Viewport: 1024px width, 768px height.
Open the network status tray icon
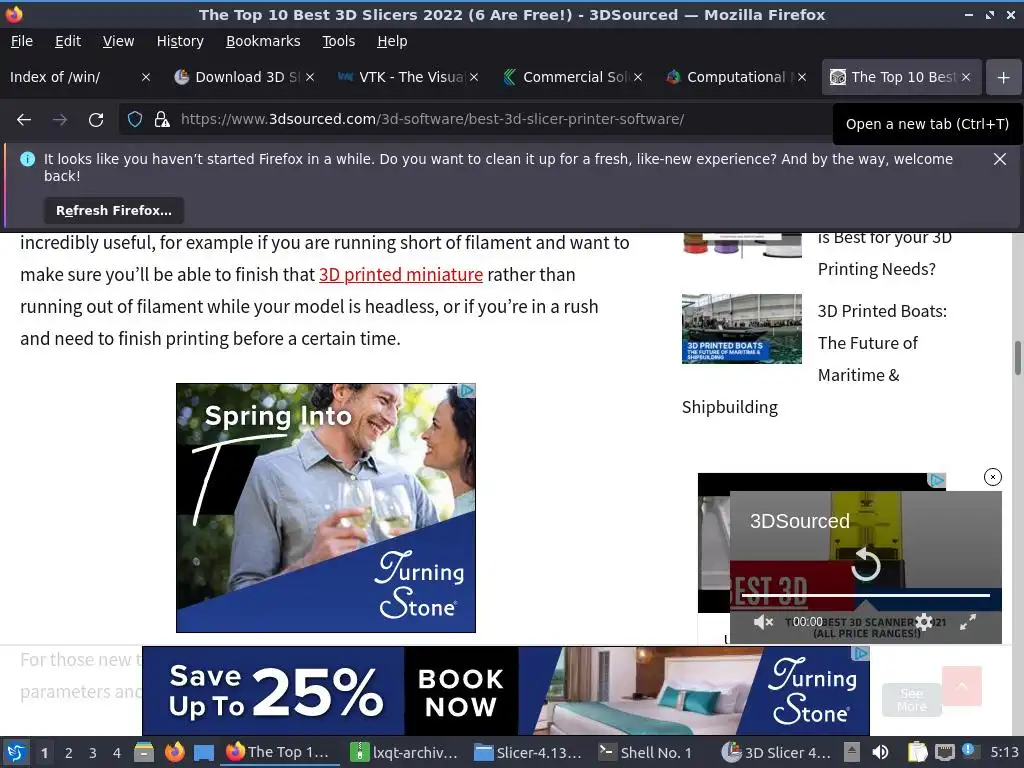click(x=944, y=752)
